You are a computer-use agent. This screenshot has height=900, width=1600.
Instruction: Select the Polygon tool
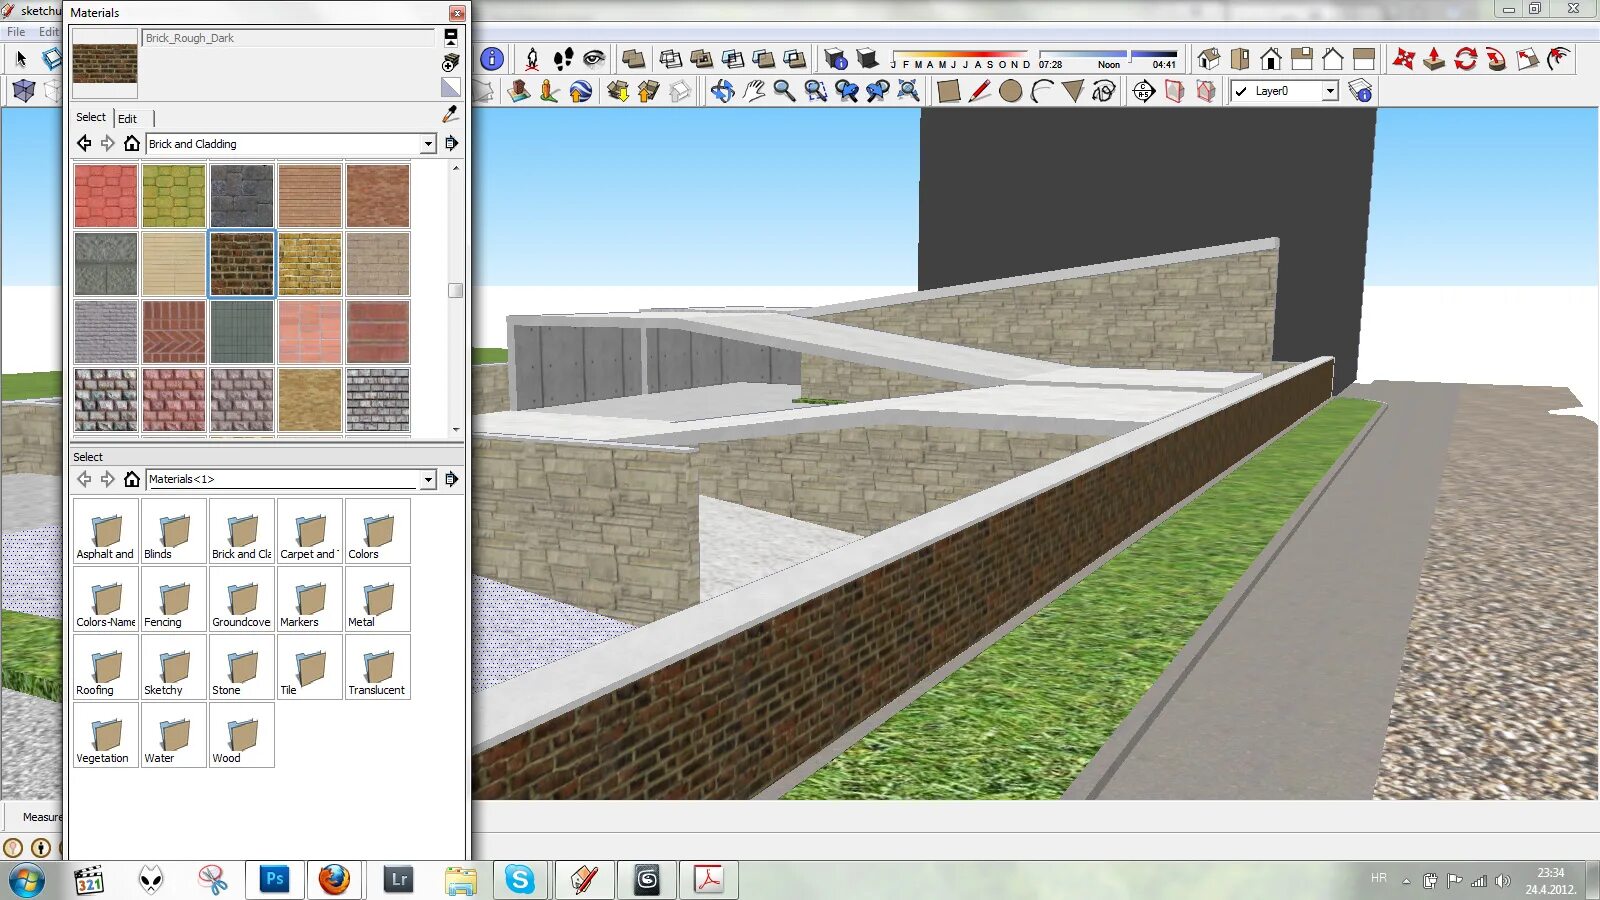(x=1073, y=92)
